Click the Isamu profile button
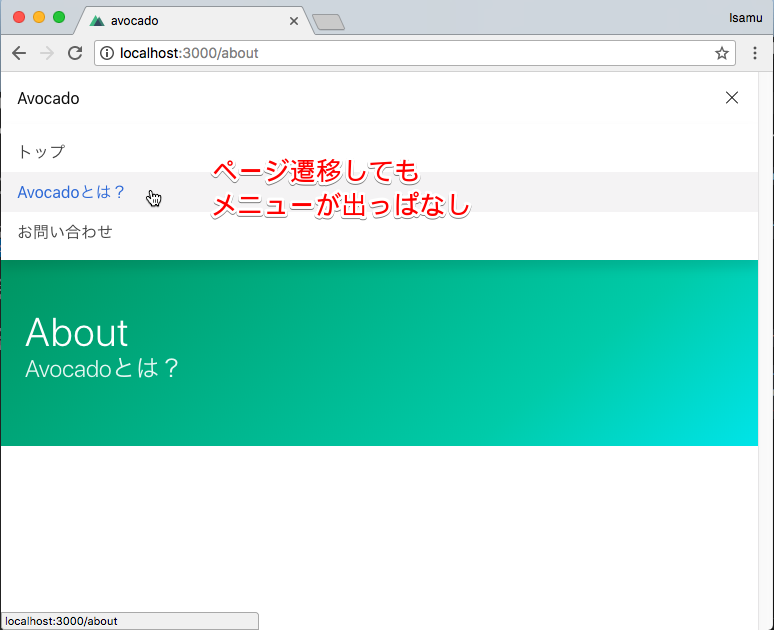 (x=745, y=18)
